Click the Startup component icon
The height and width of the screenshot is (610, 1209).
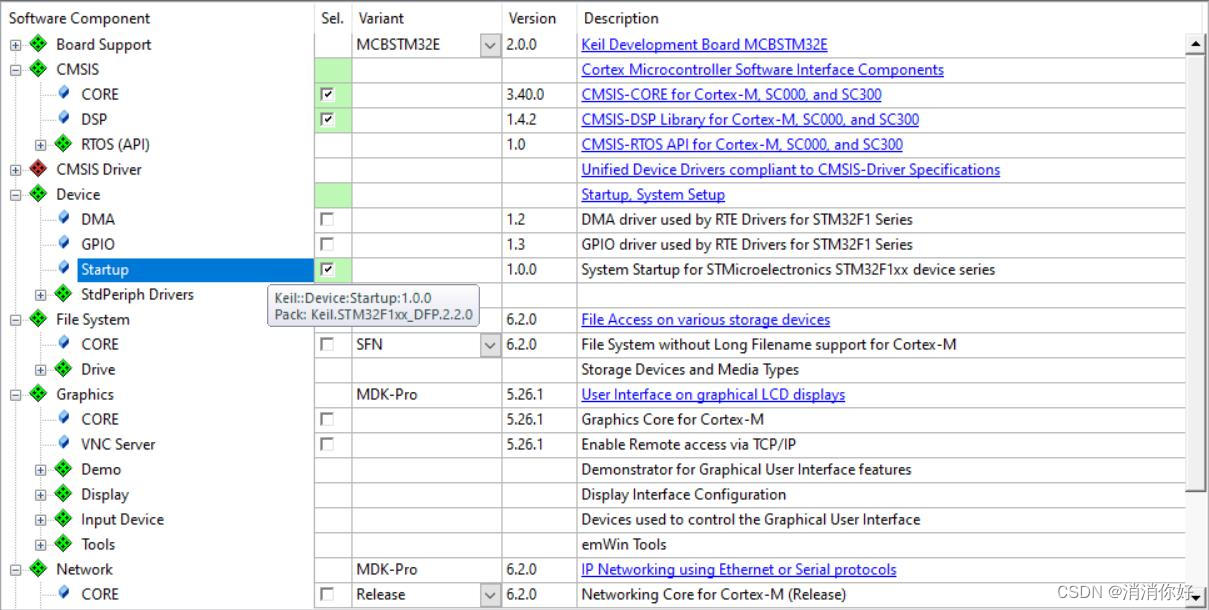coord(64,269)
